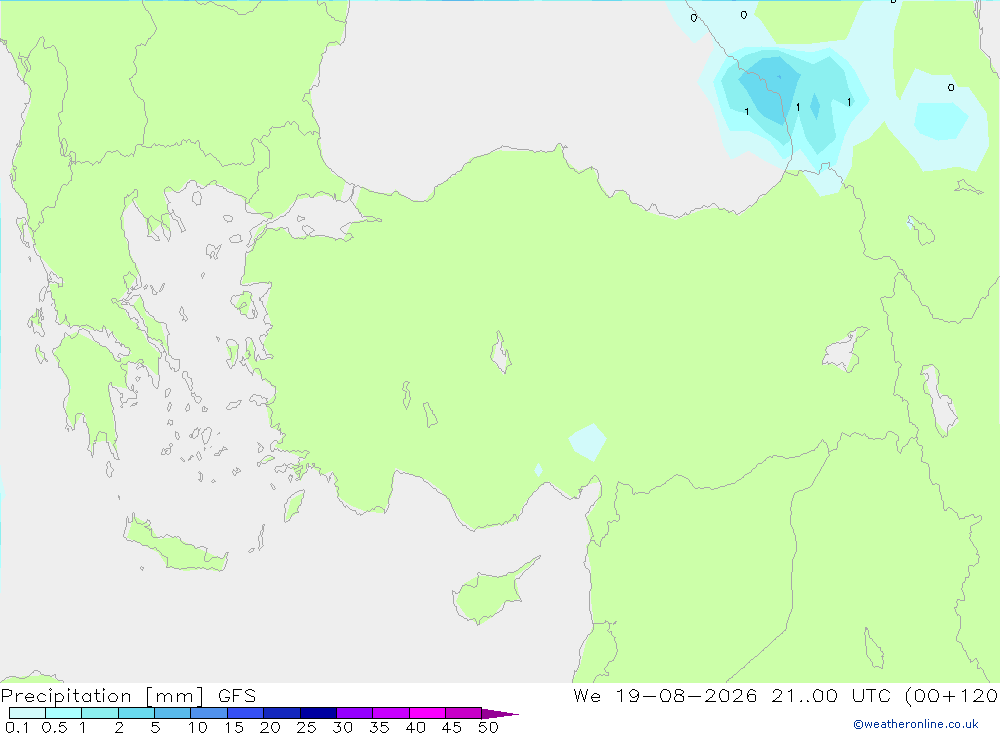Image resolution: width=1000 pixels, height=733 pixels.
Task: Click the 45–50 mm legend swatch
Action: coord(464,713)
